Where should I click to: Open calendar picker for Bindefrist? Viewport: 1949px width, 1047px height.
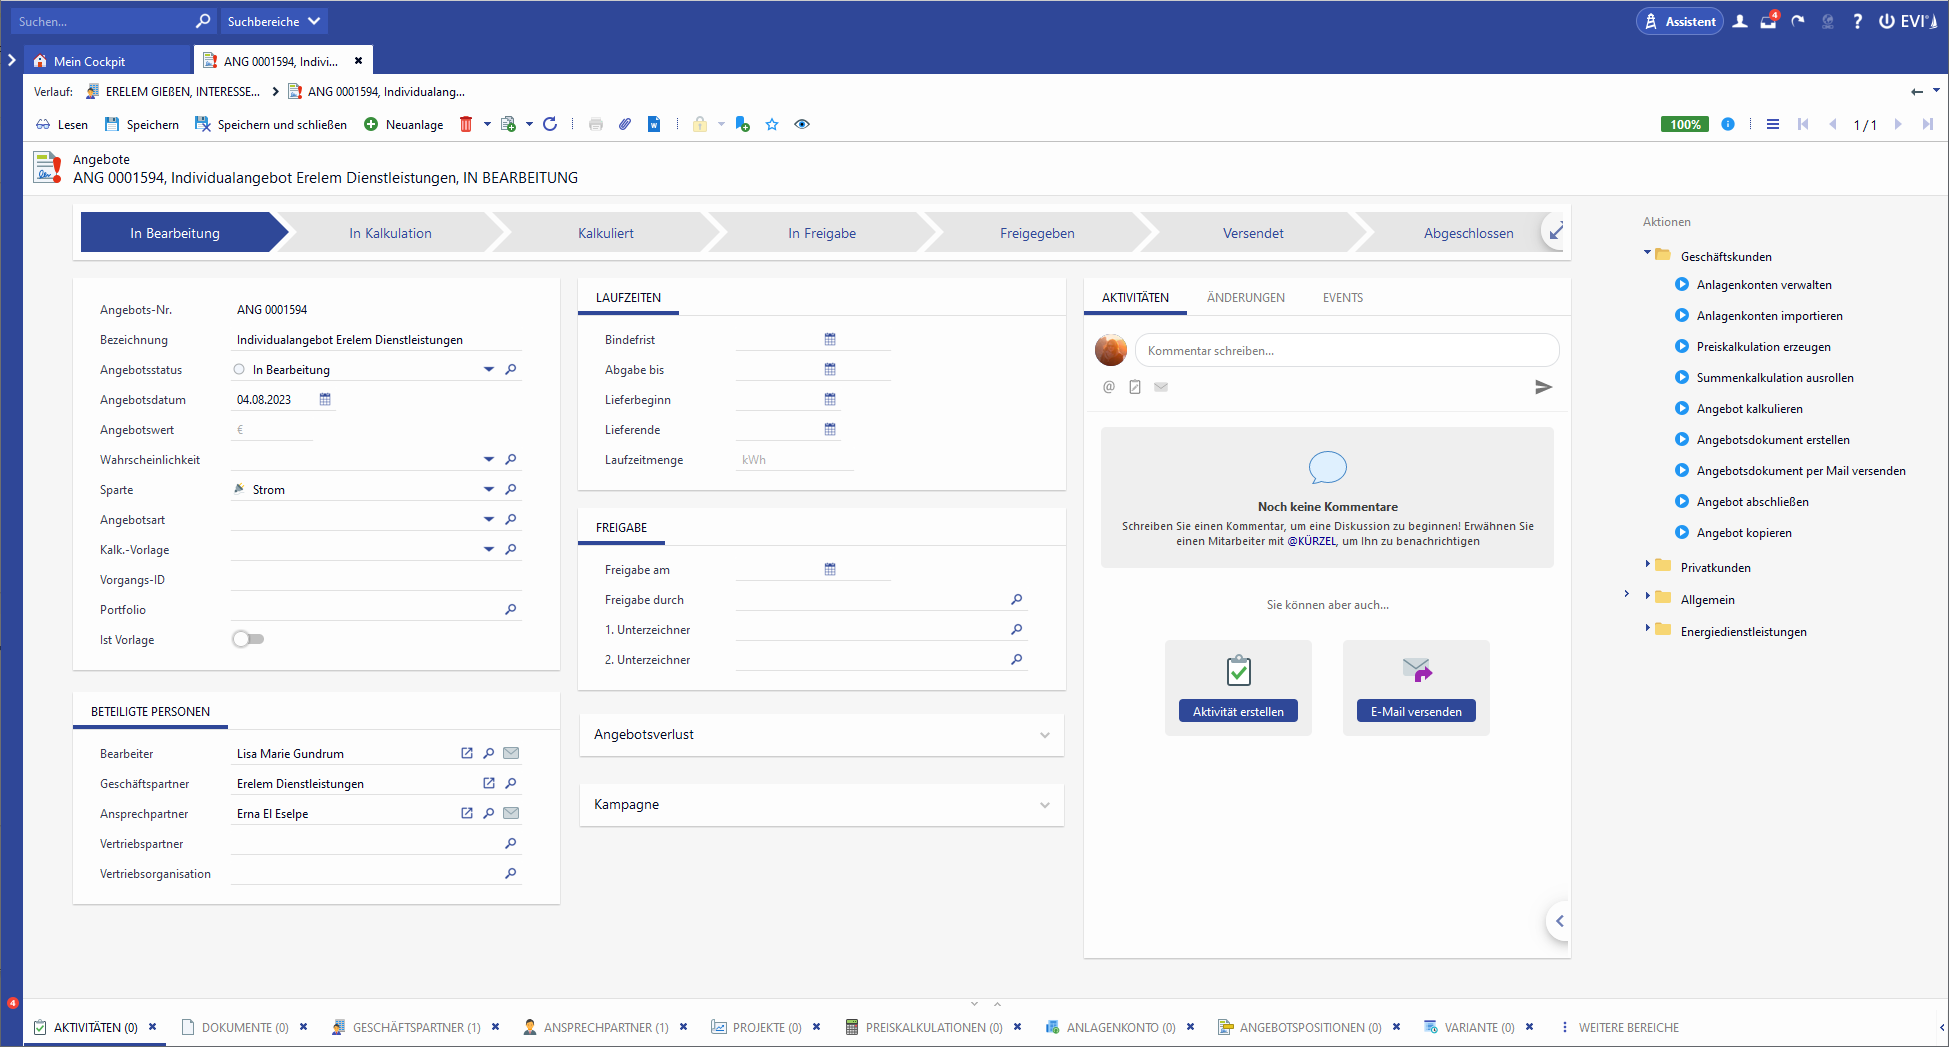point(830,340)
